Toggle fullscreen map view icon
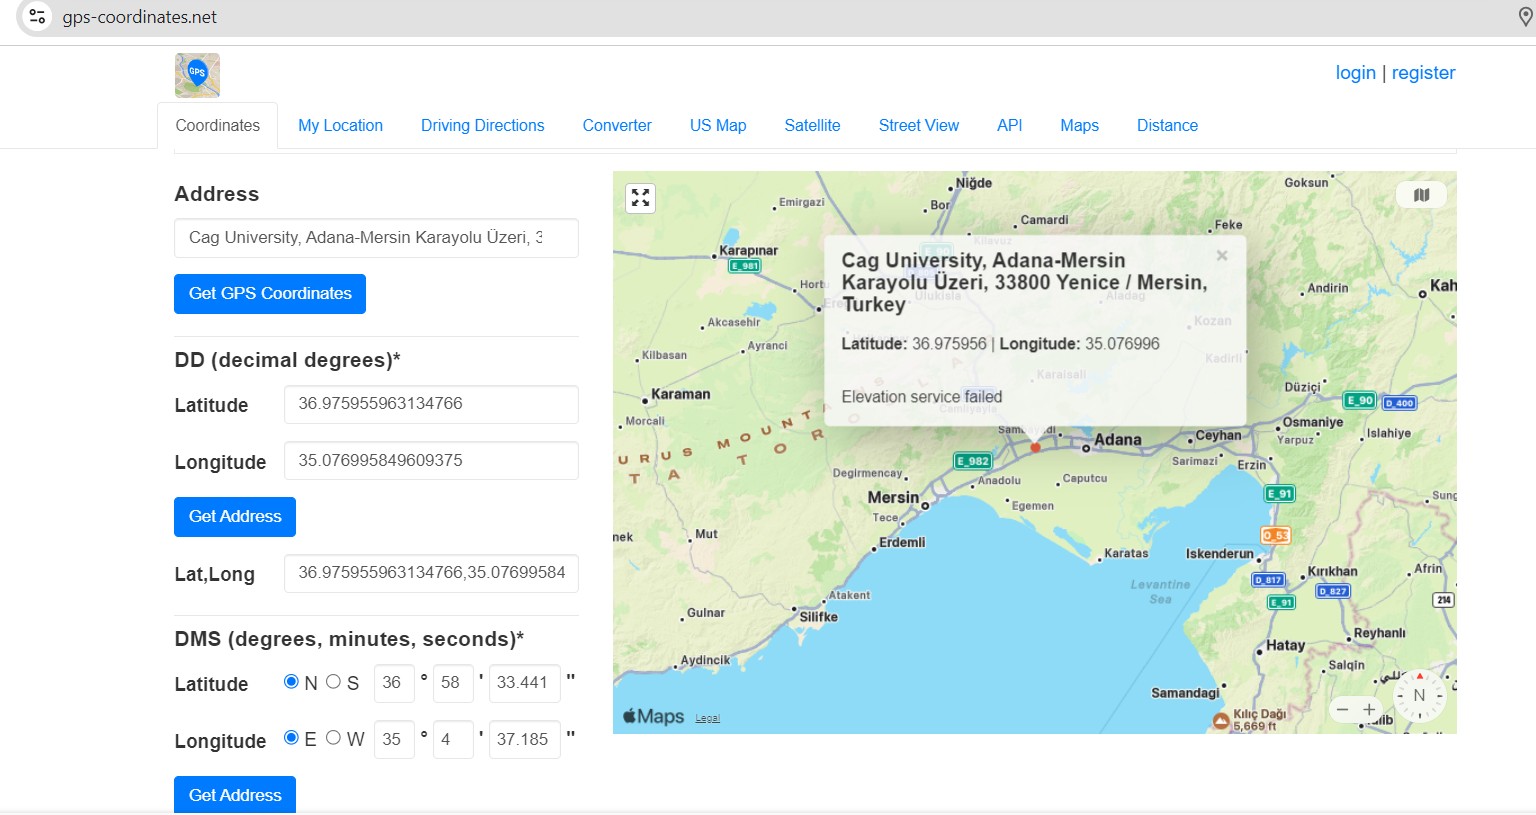The height and width of the screenshot is (815, 1536). coord(640,197)
